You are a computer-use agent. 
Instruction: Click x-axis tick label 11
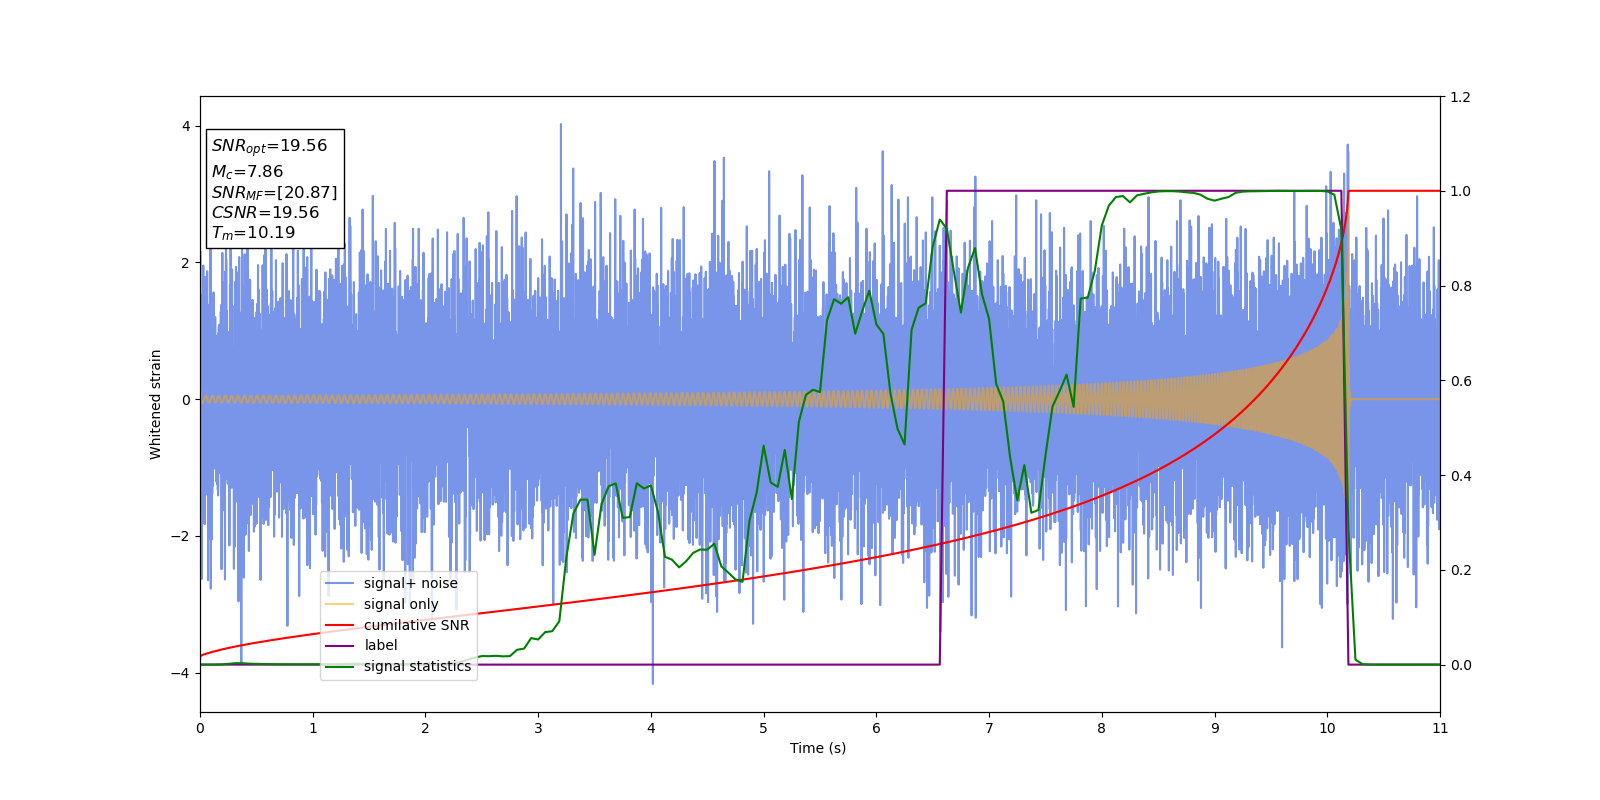pos(1440,729)
